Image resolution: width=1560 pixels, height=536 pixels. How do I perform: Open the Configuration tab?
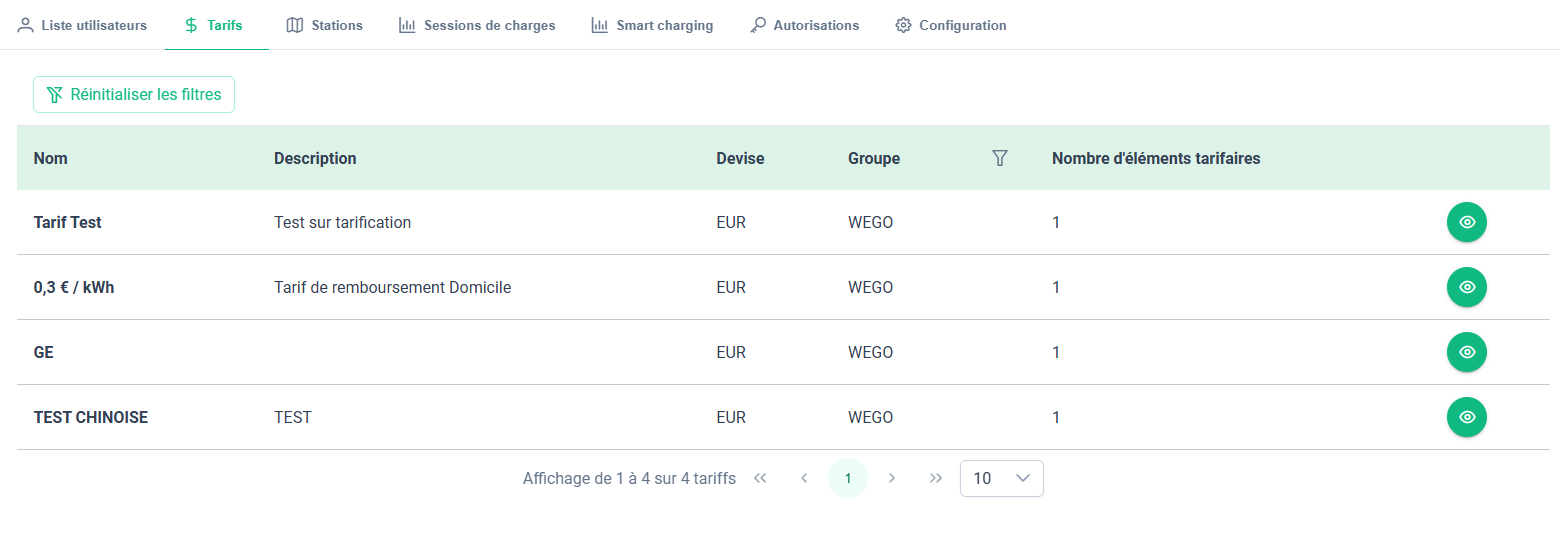[951, 25]
